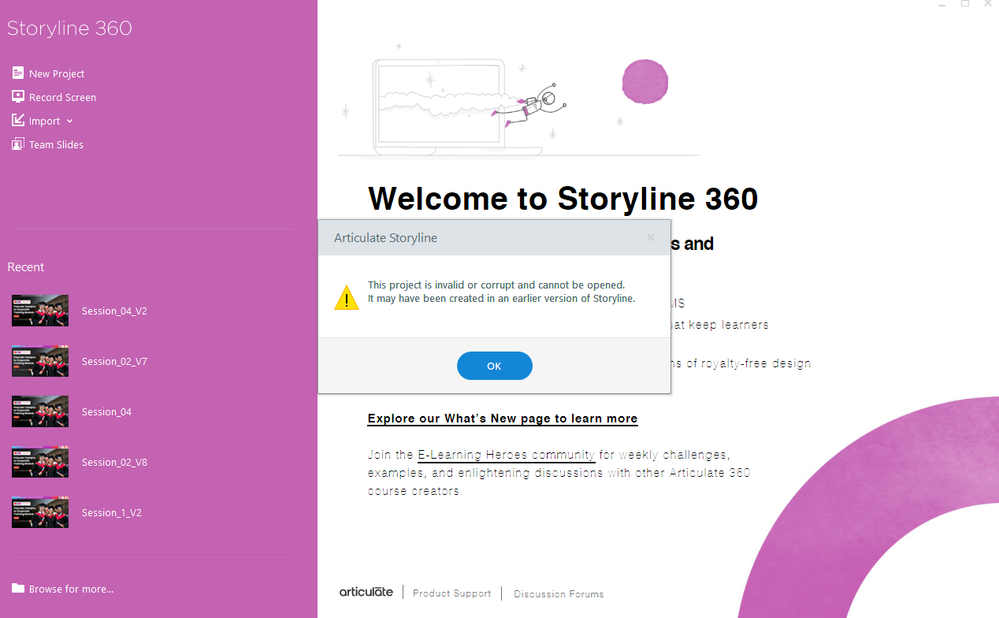Select Record Screen label
The height and width of the screenshot is (618, 999).
[x=62, y=97]
